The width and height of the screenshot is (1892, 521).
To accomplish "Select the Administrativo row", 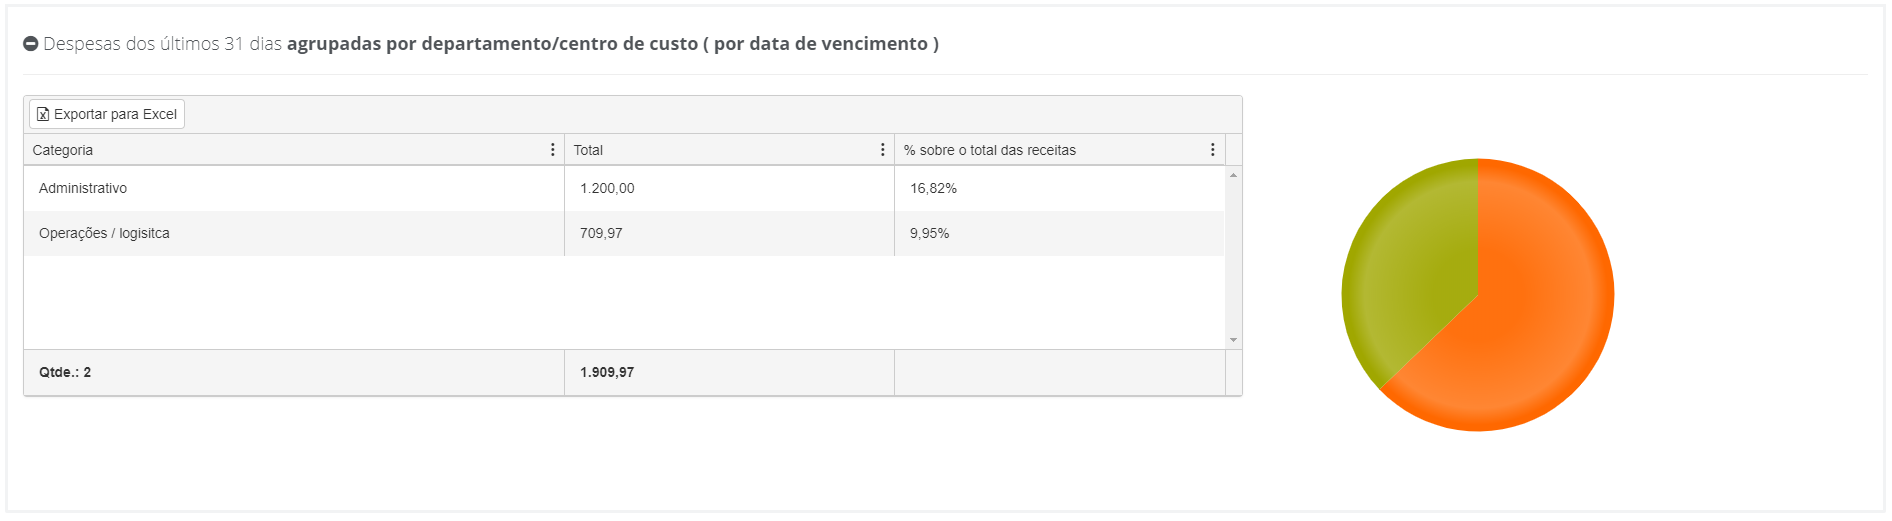I will coord(624,188).
